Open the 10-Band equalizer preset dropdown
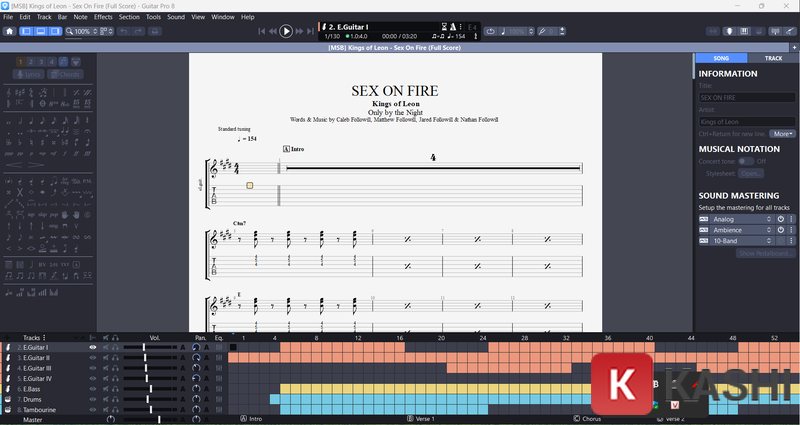This screenshot has width=800, height=425. tap(742, 241)
